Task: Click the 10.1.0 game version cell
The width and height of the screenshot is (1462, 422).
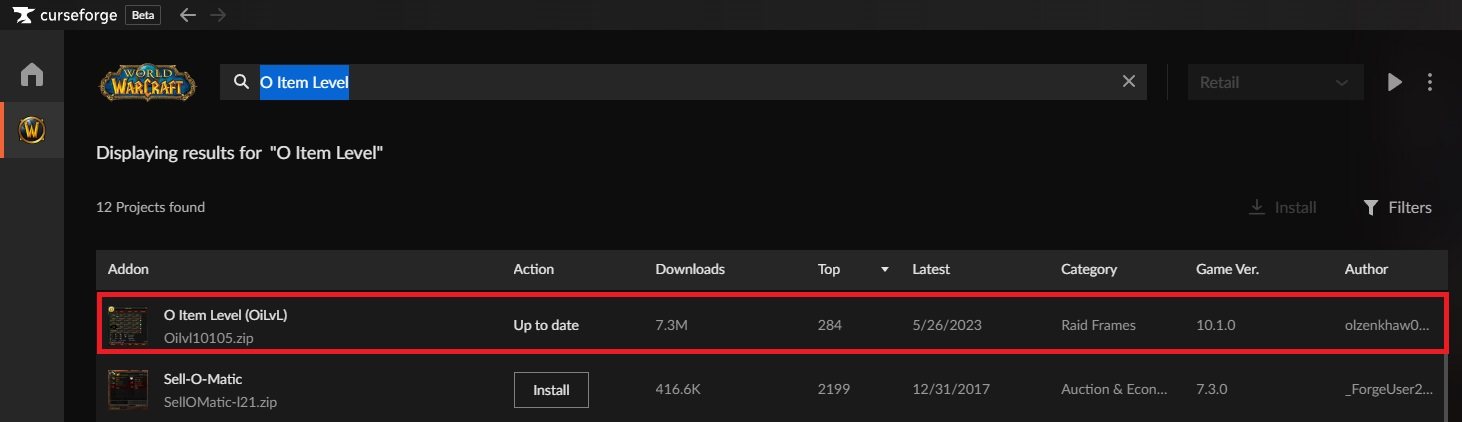Action: (x=1214, y=325)
